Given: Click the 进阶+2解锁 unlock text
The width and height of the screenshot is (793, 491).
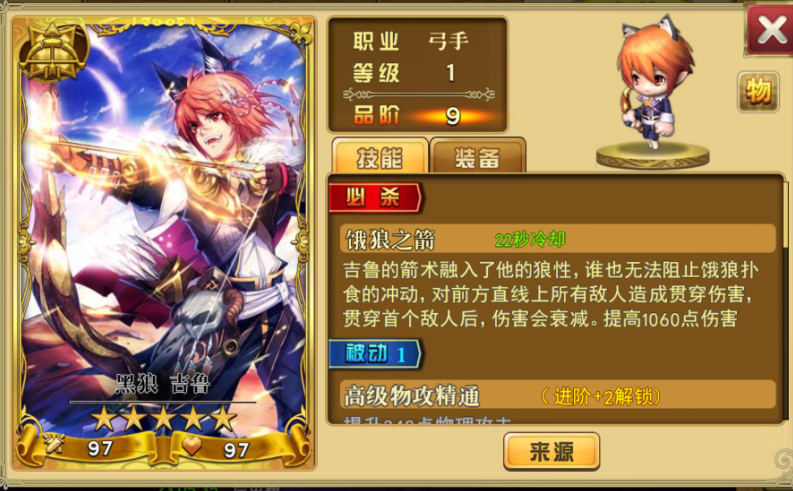Looking at the screenshot, I should tap(601, 396).
